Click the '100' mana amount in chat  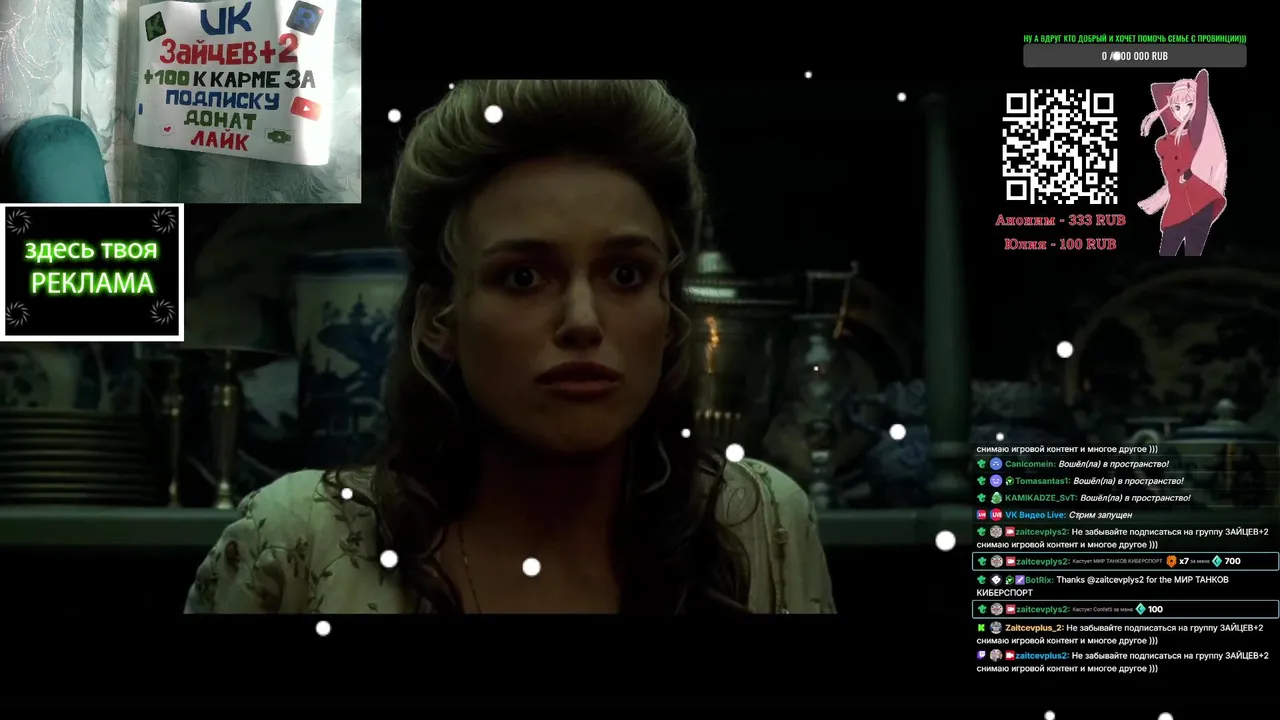[x=1155, y=609]
